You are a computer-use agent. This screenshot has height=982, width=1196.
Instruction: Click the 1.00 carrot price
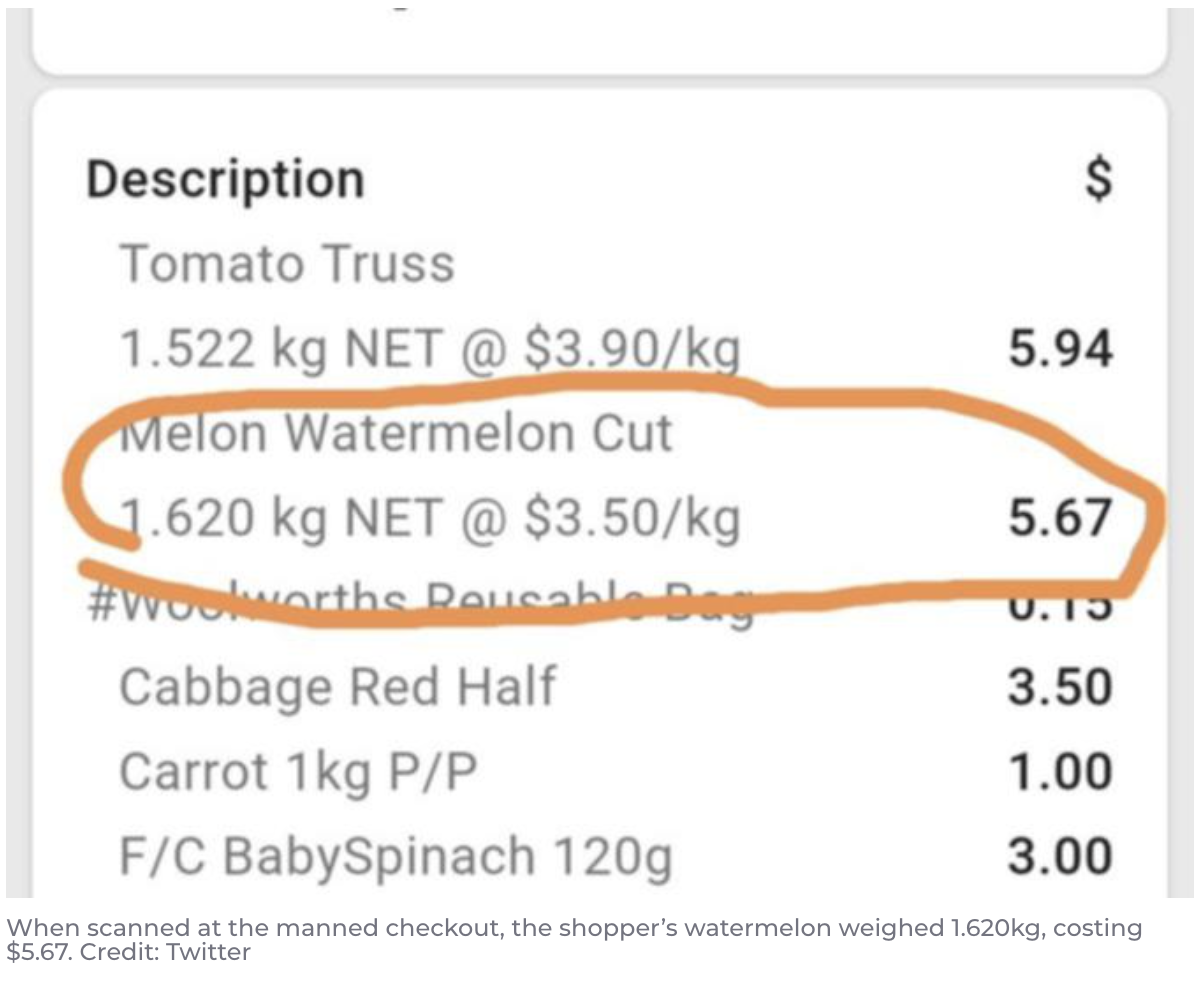1060,771
